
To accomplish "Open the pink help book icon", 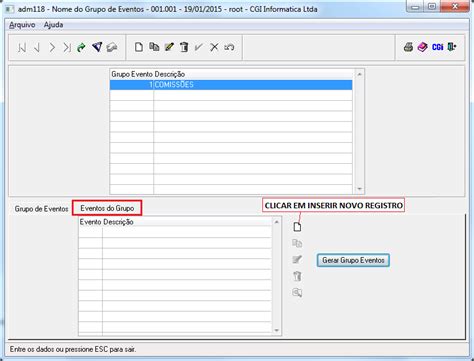I will pos(423,47).
